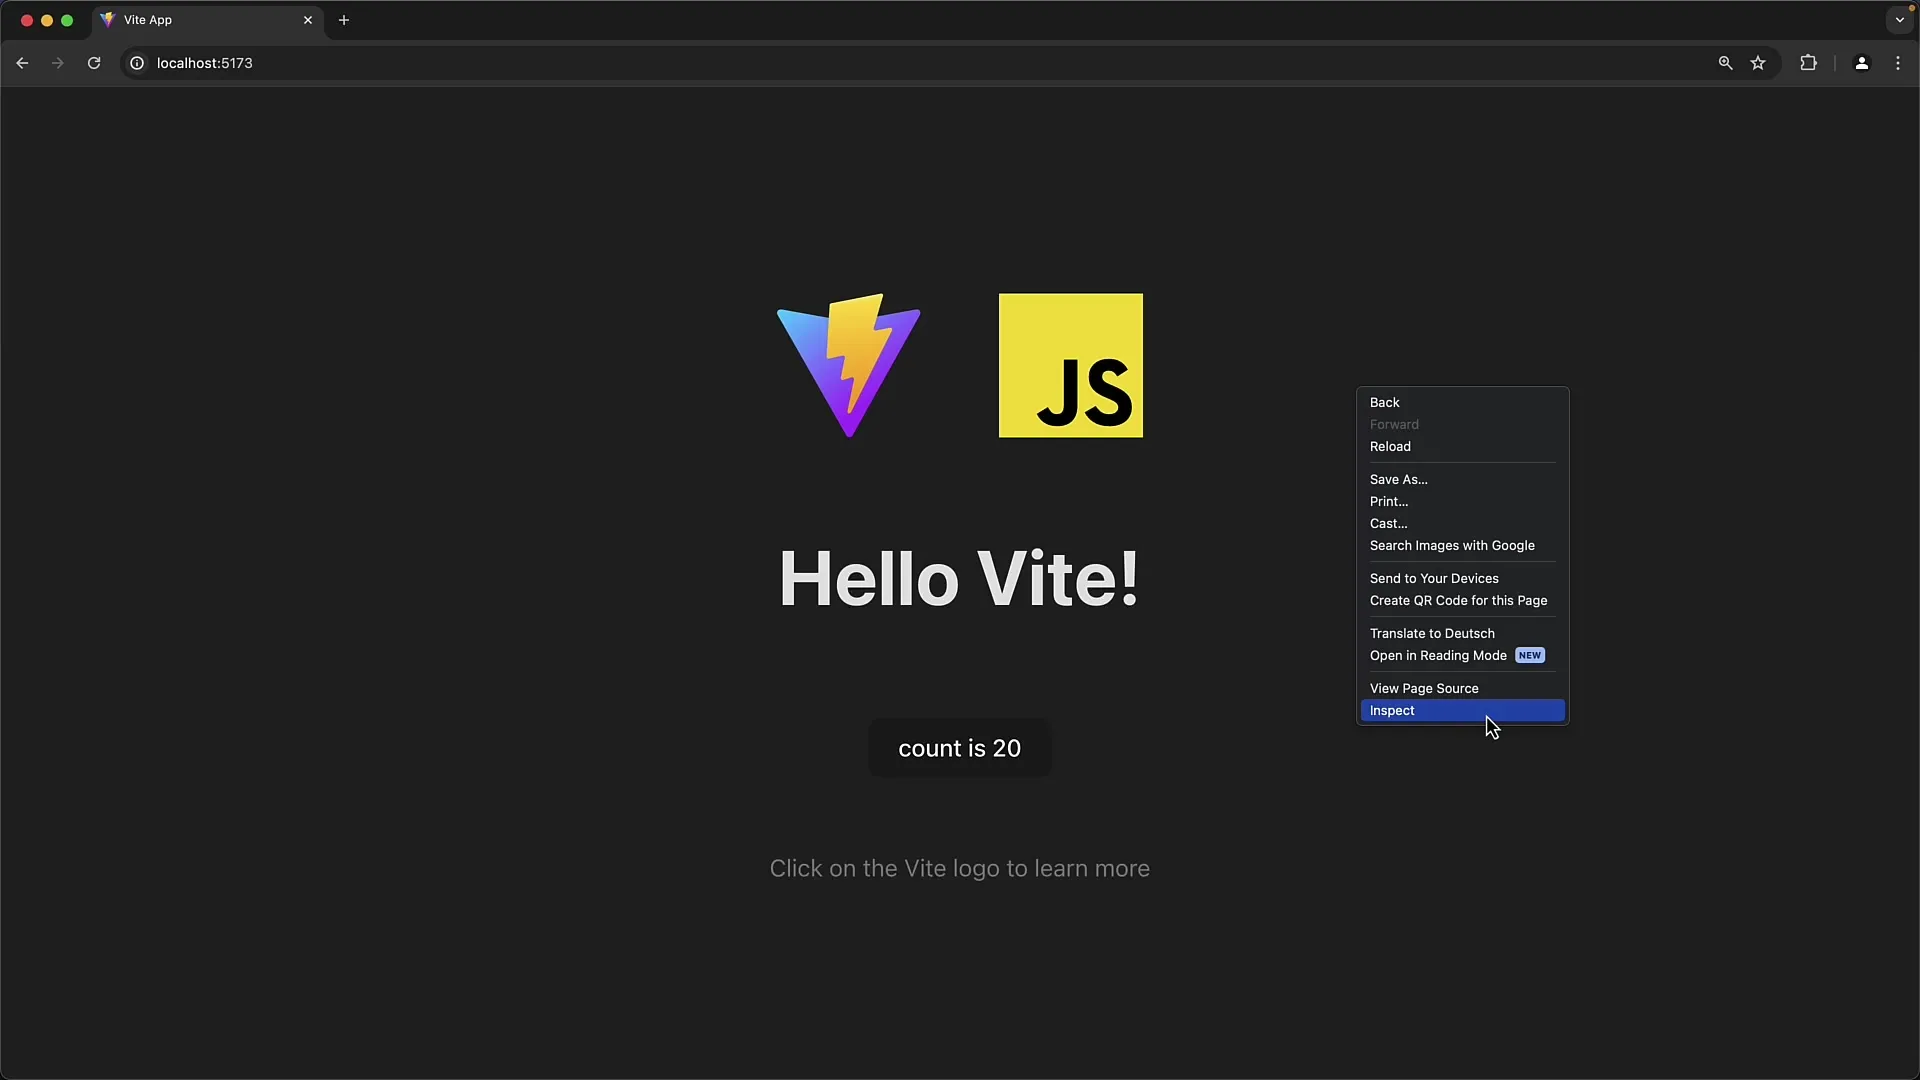Select Cast... in the context menu

[1462, 523]
